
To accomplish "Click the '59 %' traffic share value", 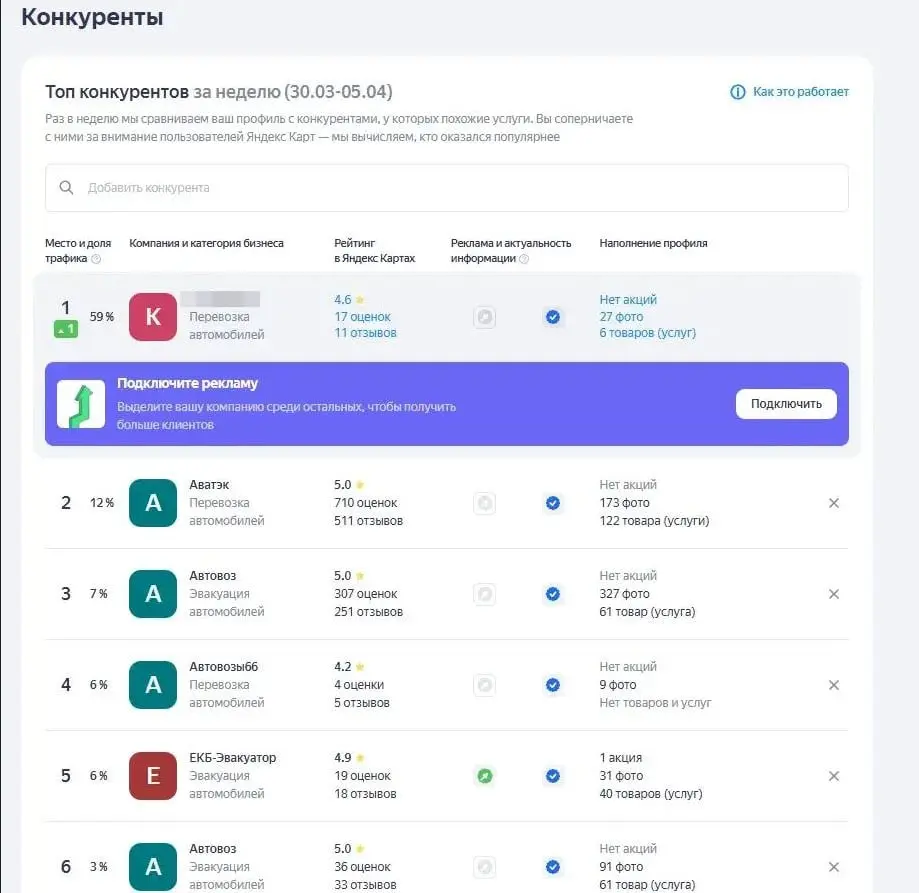I will pyautogui.click(x=101, y=317).
